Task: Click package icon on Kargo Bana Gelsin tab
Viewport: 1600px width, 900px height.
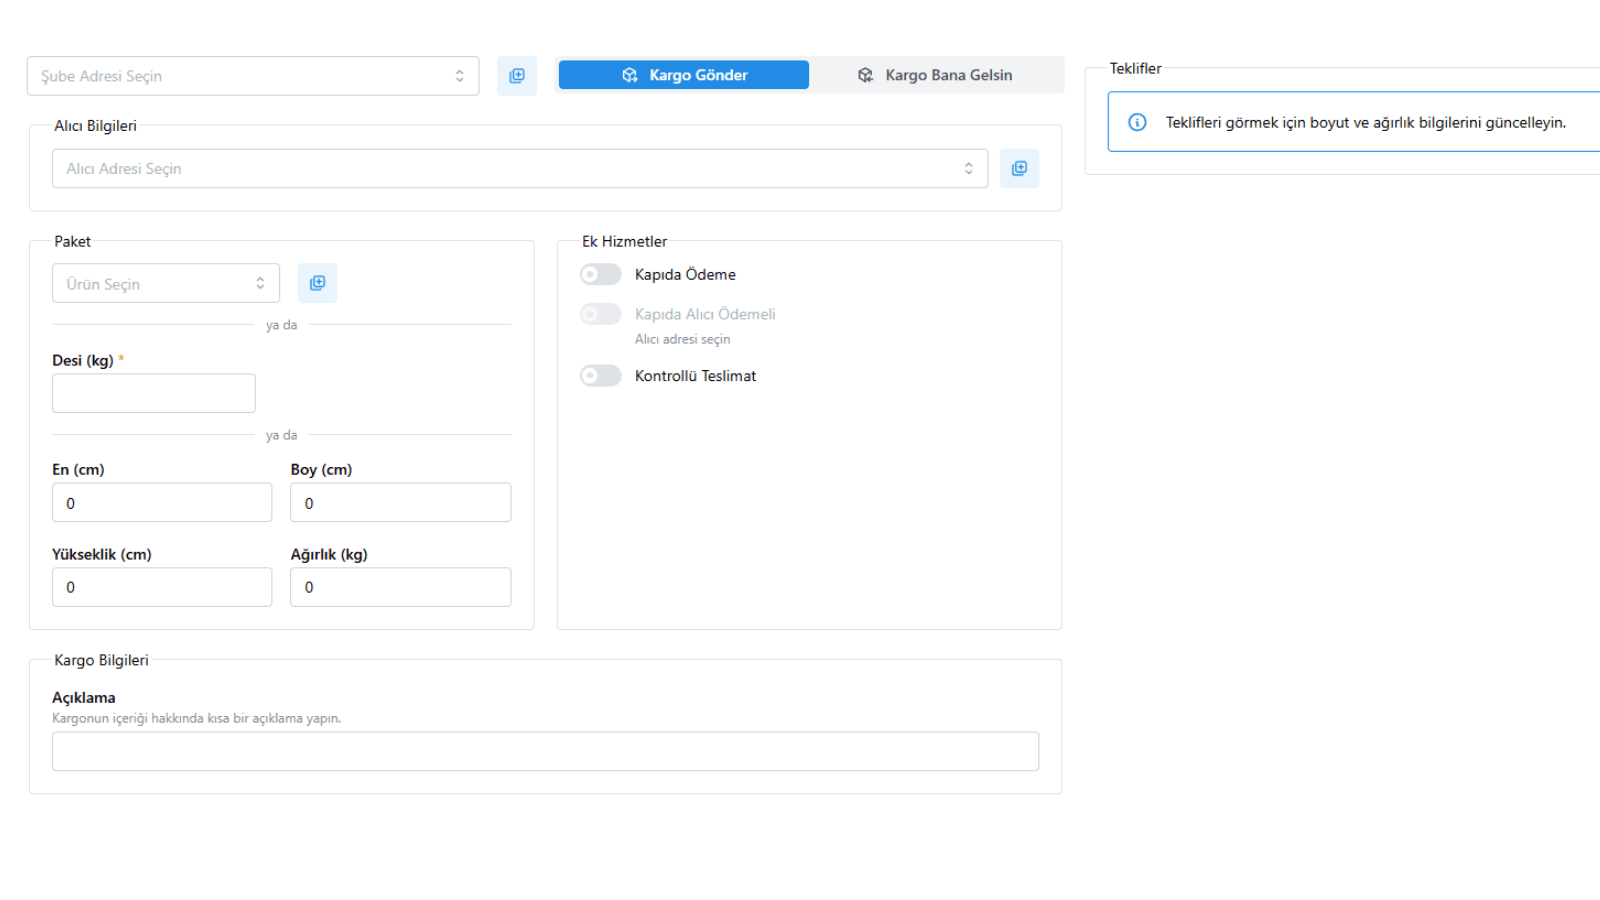Action: coord(866,75)
